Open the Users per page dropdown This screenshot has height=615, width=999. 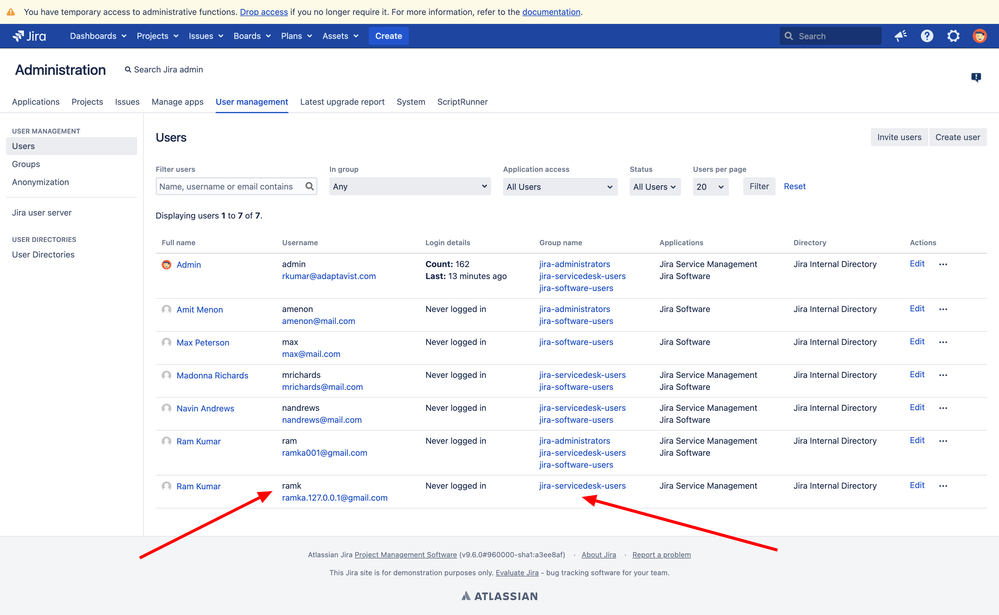click(710, 187)
